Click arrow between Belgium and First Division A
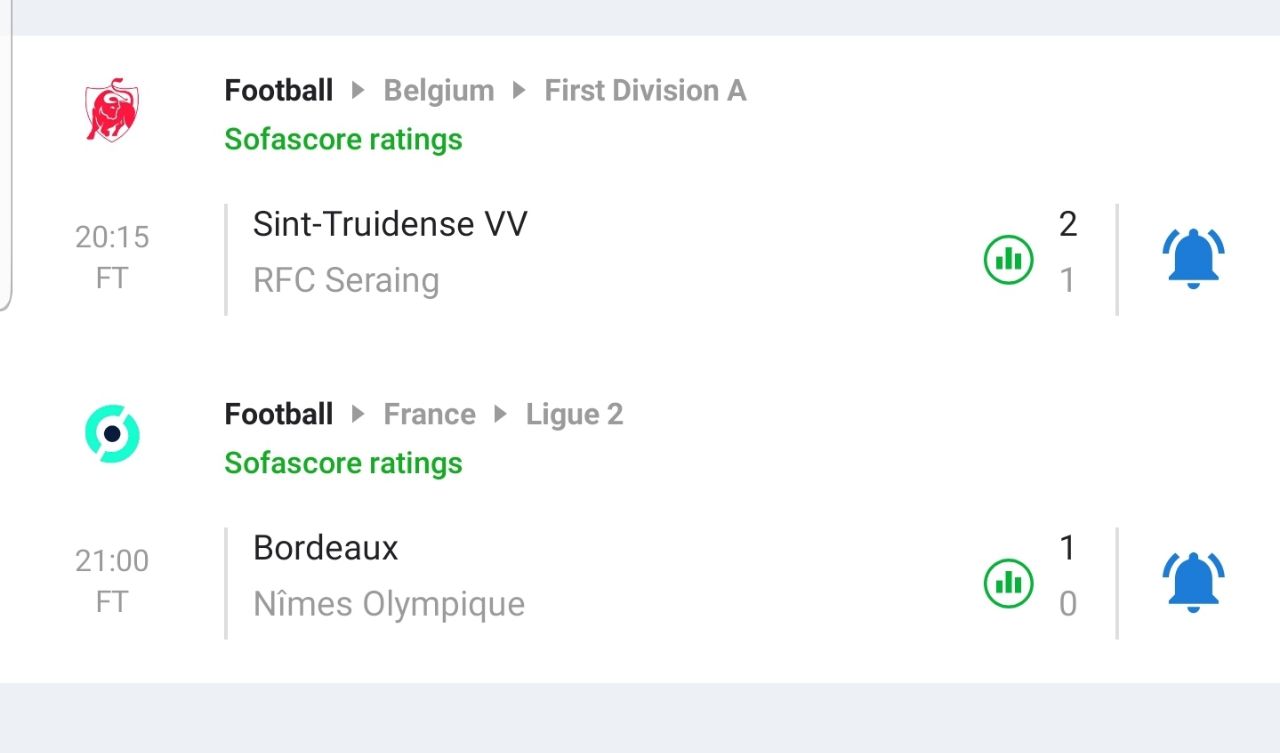The image size is (1280, 753). pos(519,91)
